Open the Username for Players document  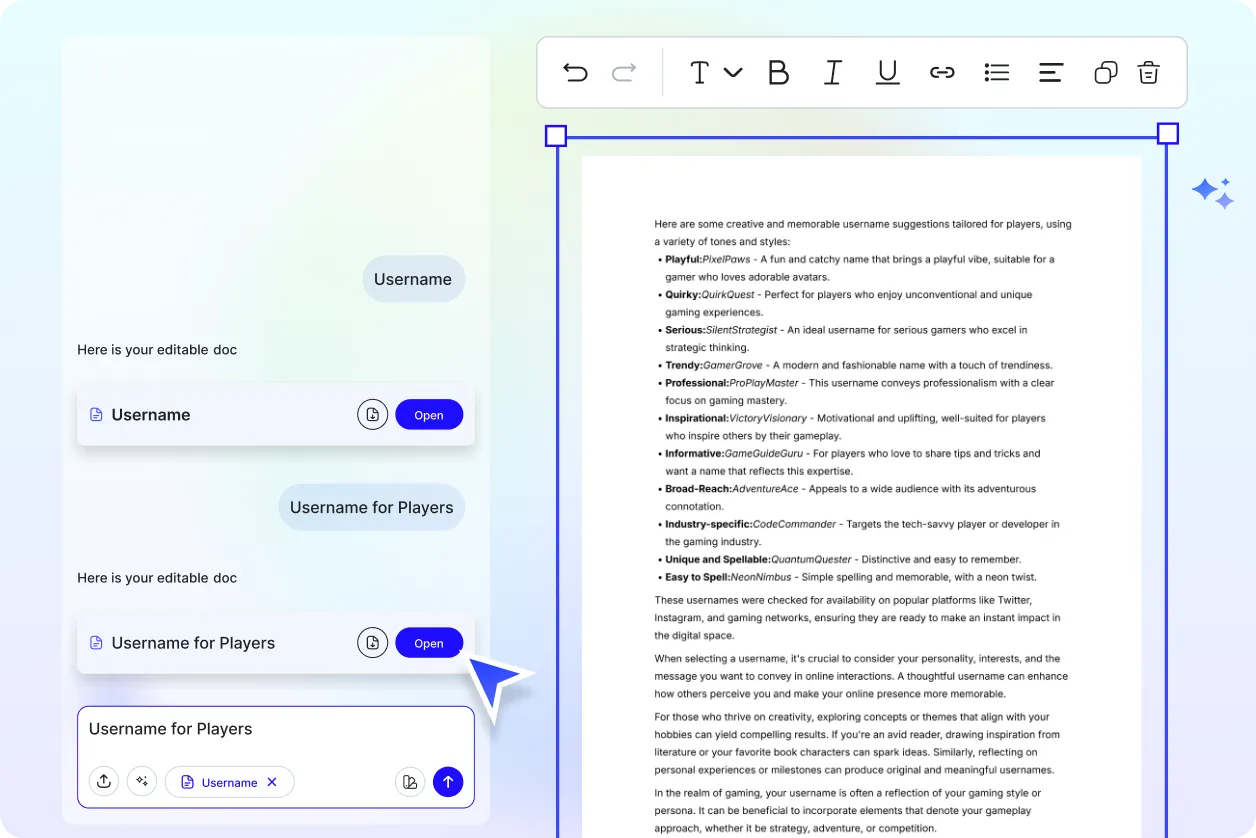[429, 643]
